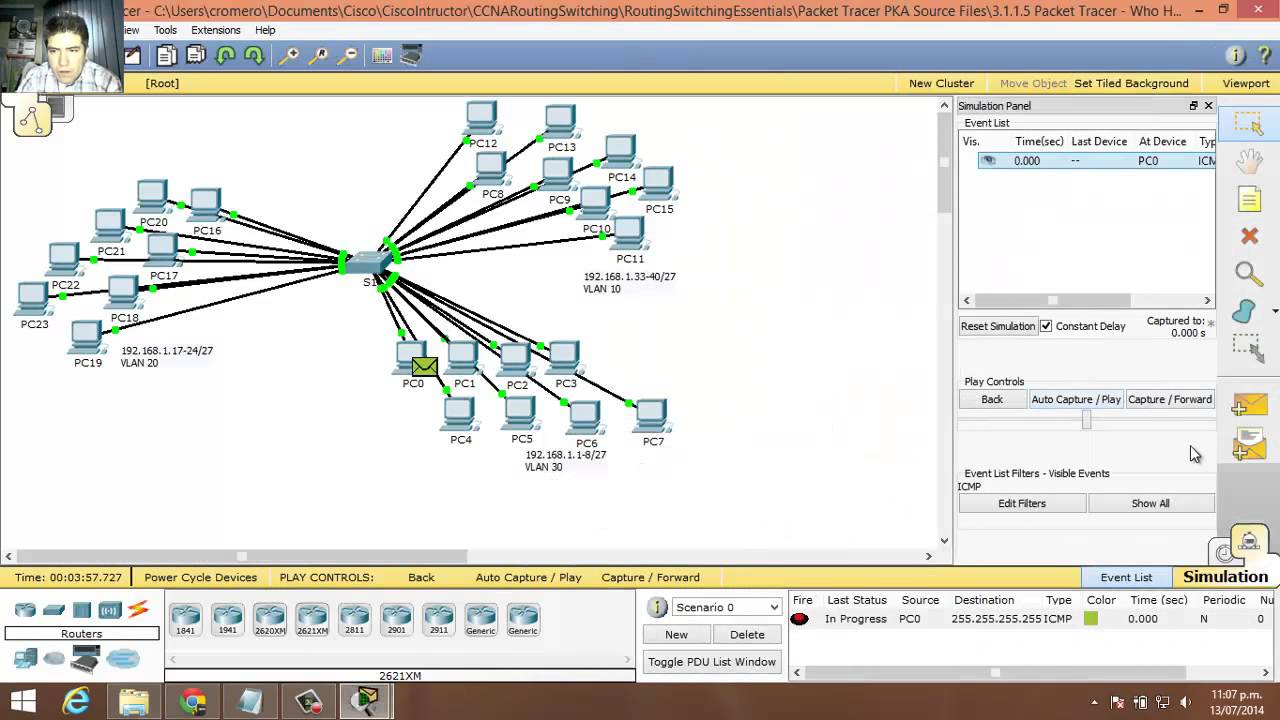Click Back in Simulation Panel play controls
The height and width of the screenshot is (720, 1280).
click(992, 399)
